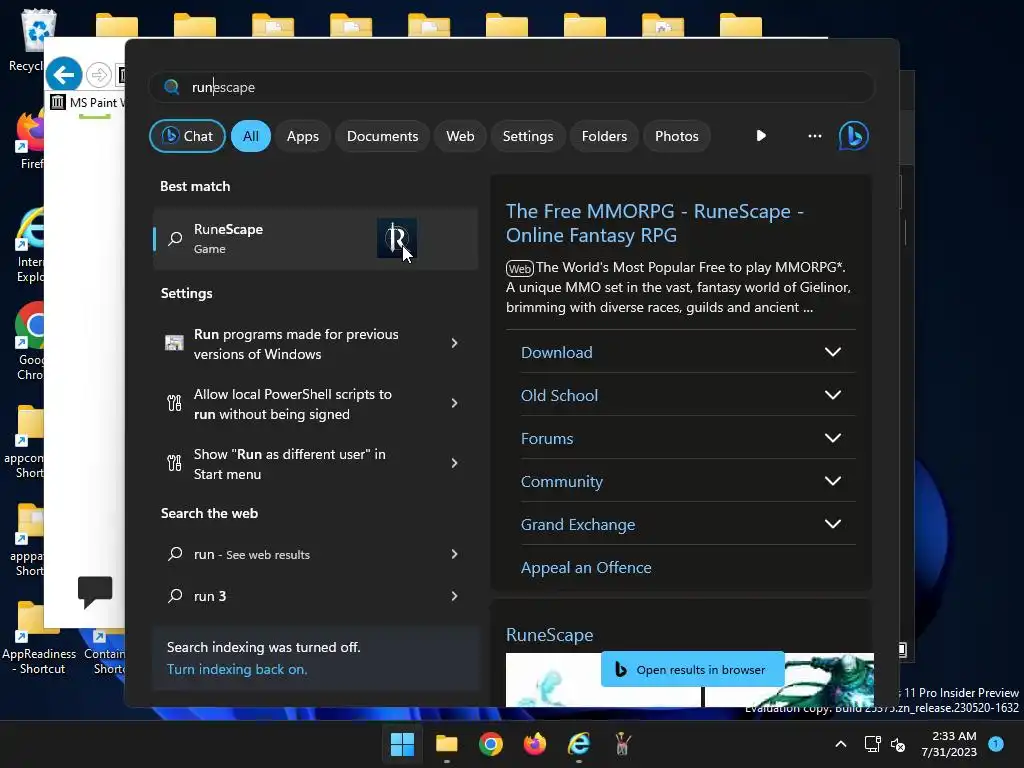The height and width of the screenshot is (768, 1024).
Task: Open File Explorer from the taskbar
Action: click(x=447, y=744)
